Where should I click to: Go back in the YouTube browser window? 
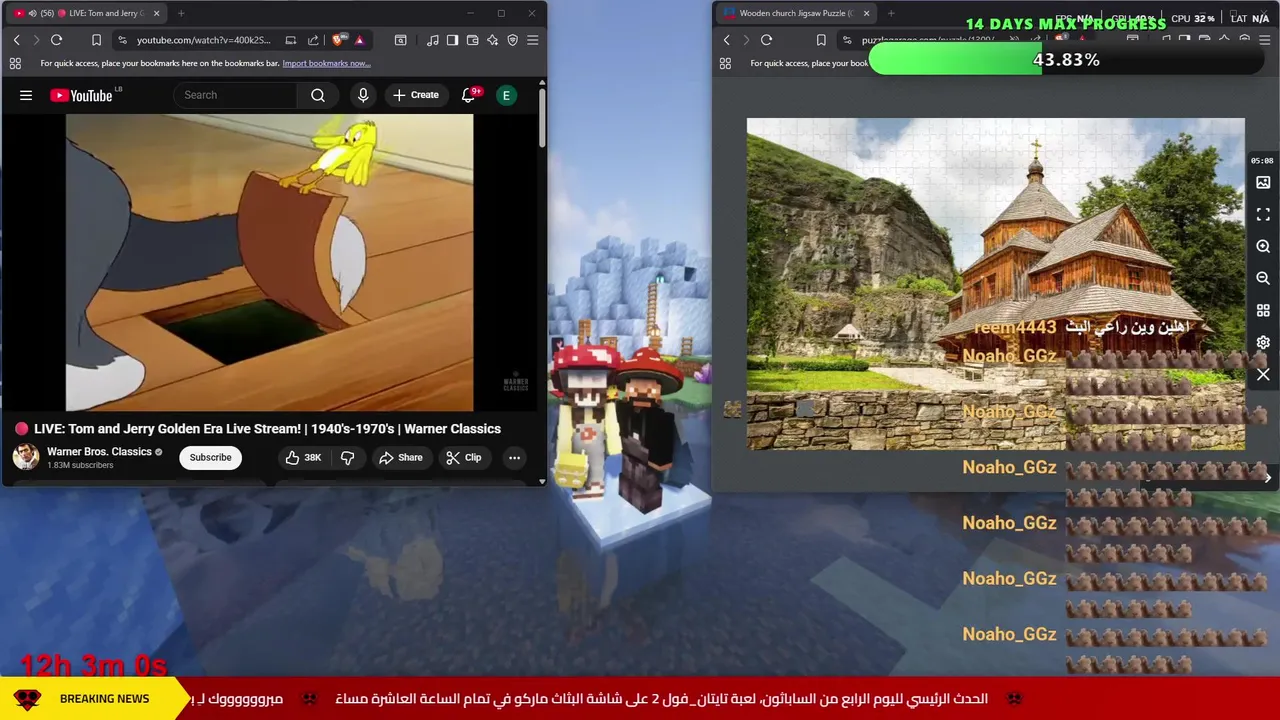coord(16,40)
